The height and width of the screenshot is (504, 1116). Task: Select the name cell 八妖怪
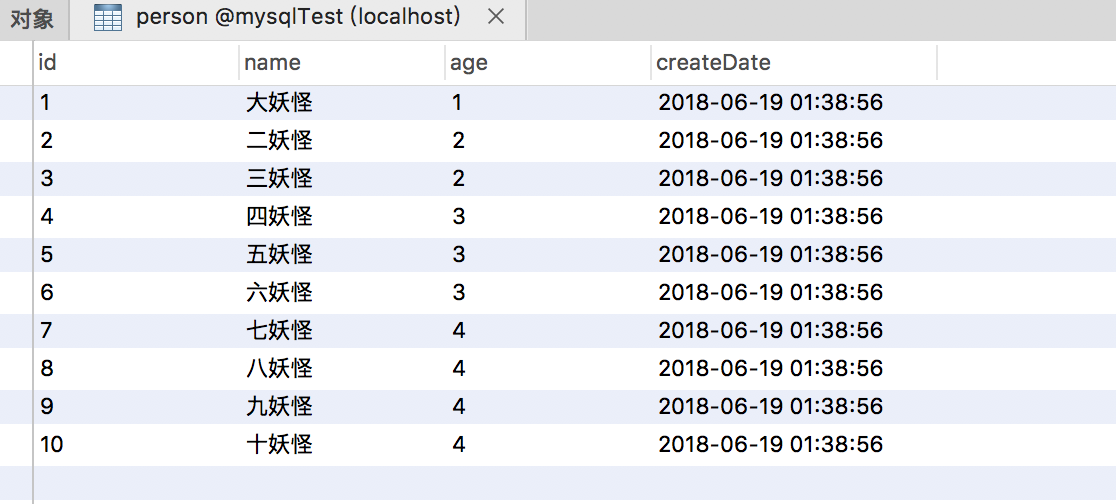(279, 369)
